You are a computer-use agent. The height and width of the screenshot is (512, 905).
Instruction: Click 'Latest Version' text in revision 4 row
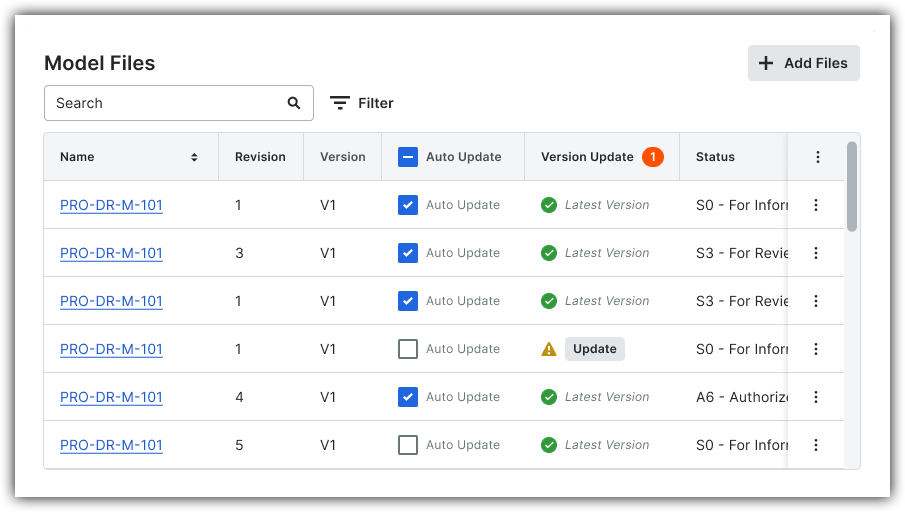(x=607, y=397)
